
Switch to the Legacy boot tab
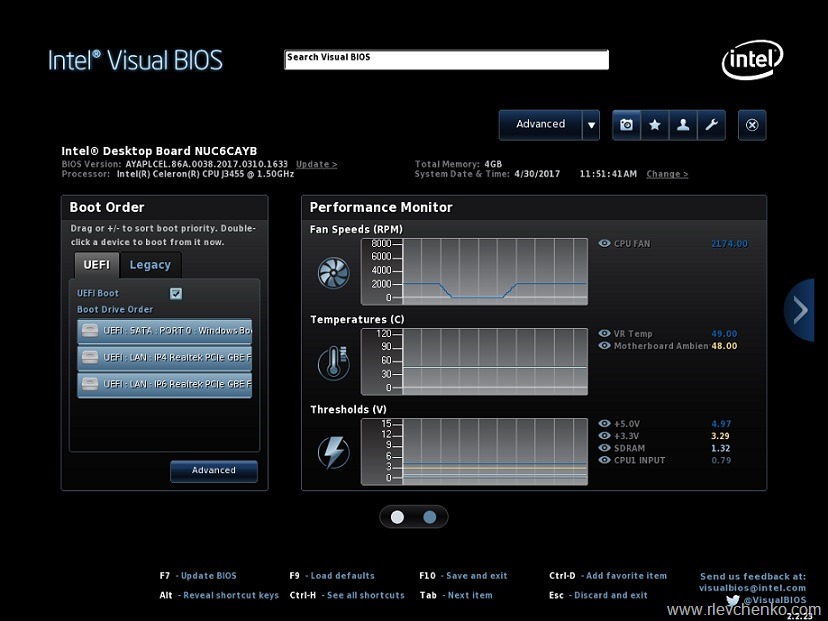click(150, 265)
